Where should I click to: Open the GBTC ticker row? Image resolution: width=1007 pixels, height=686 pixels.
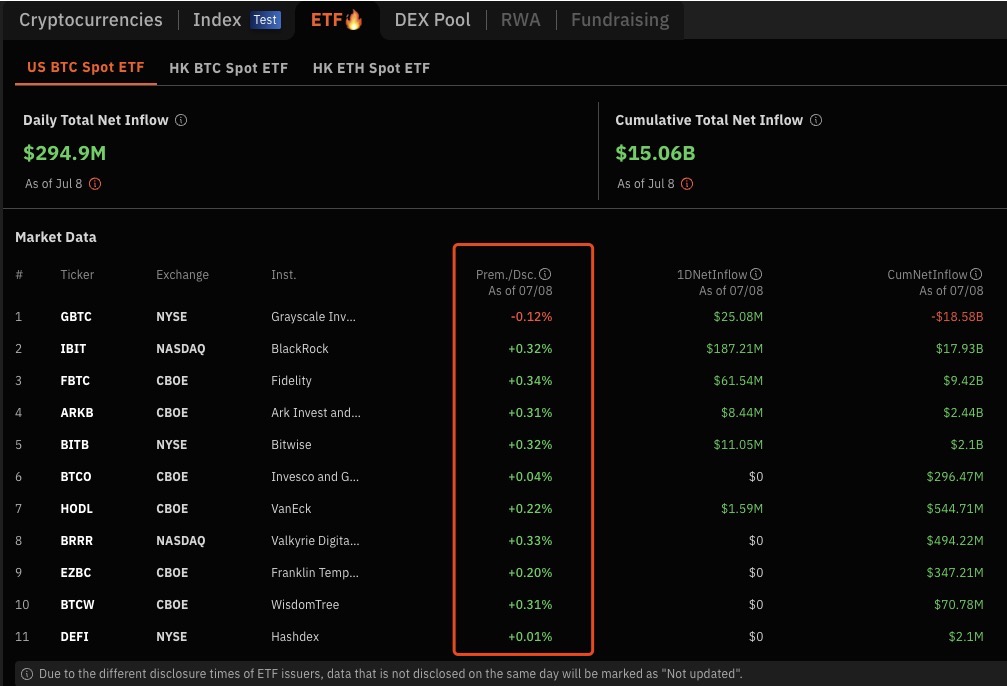(x=76, y=317)
